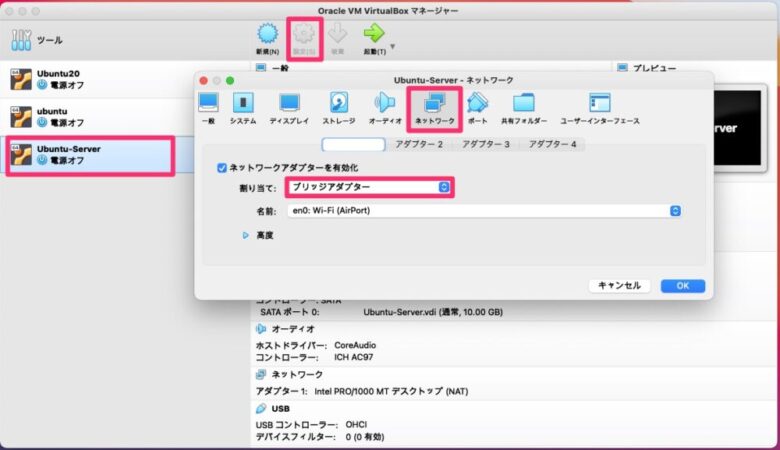Open the 割り当て ブリッジアダプター dropdown
This screenshot has width=780, height=450.
tap(370, 187)
